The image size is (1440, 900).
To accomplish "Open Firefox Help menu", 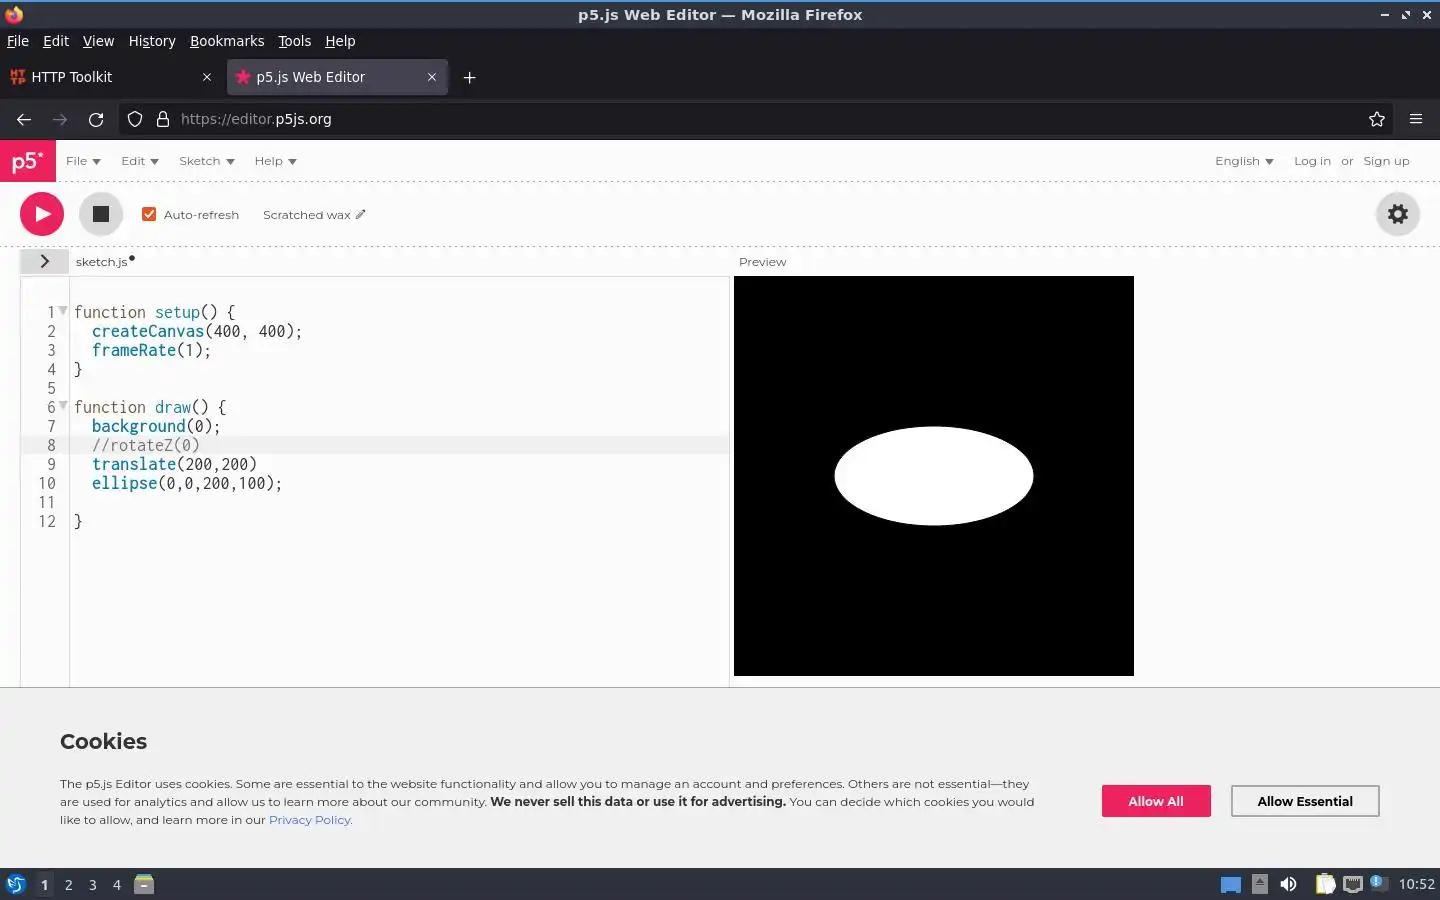I will click(340, 41).
